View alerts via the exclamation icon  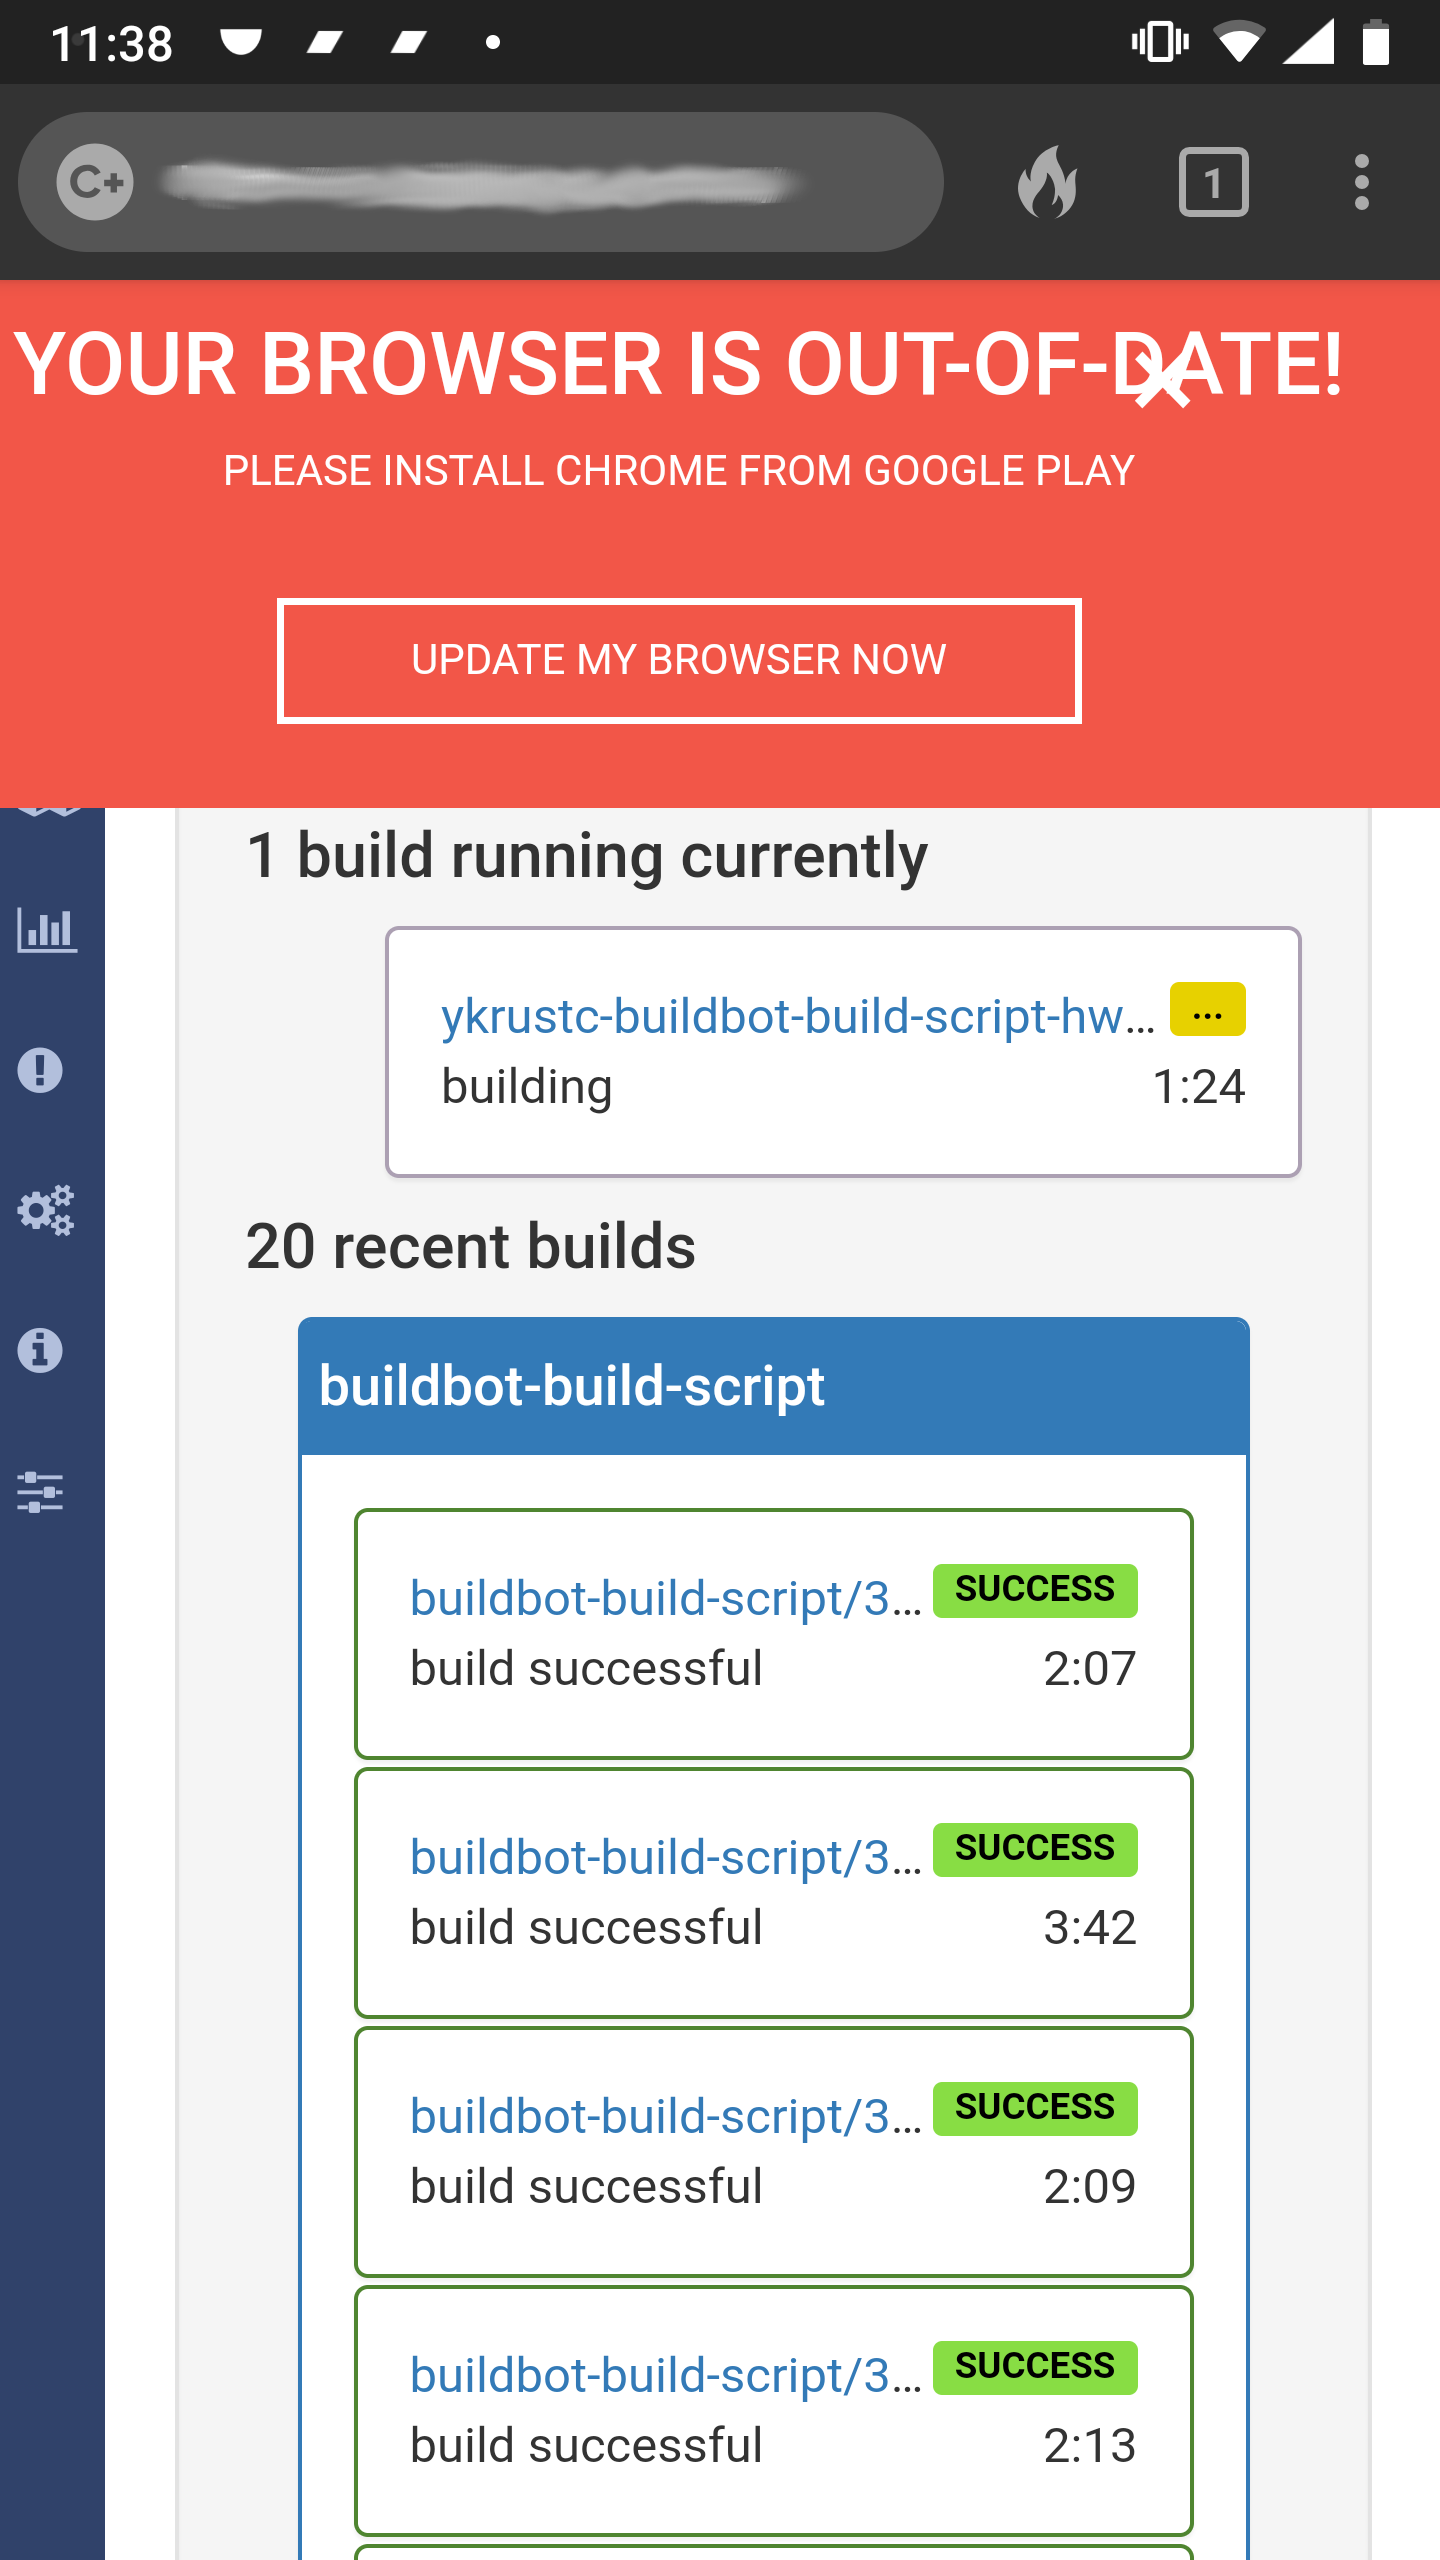tap(42, 1071)
